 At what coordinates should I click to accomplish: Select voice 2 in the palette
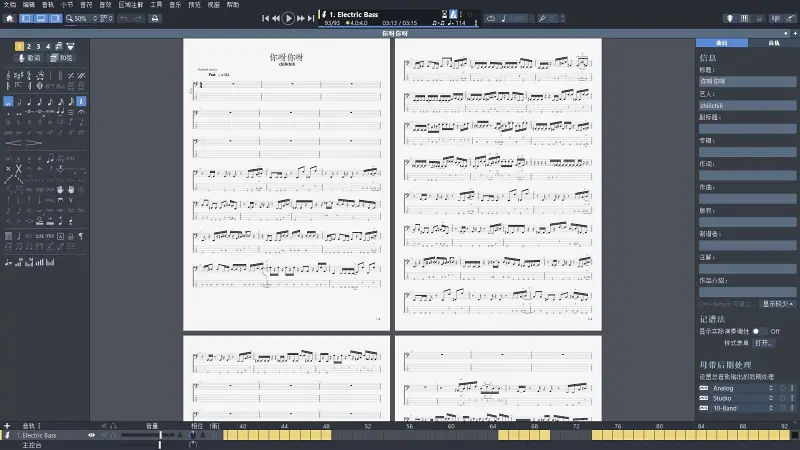[29, 46]
